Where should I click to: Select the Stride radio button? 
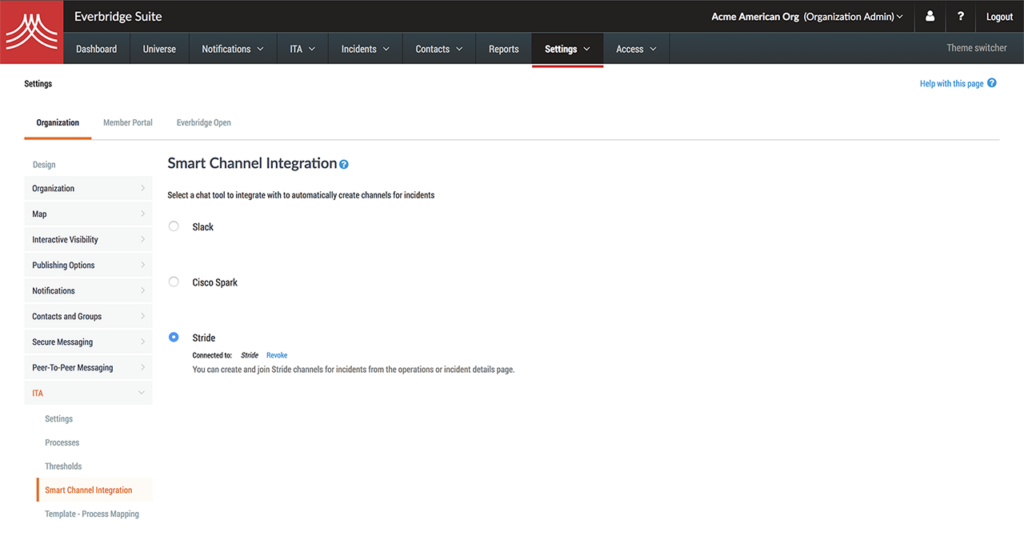tap(174, 337)
